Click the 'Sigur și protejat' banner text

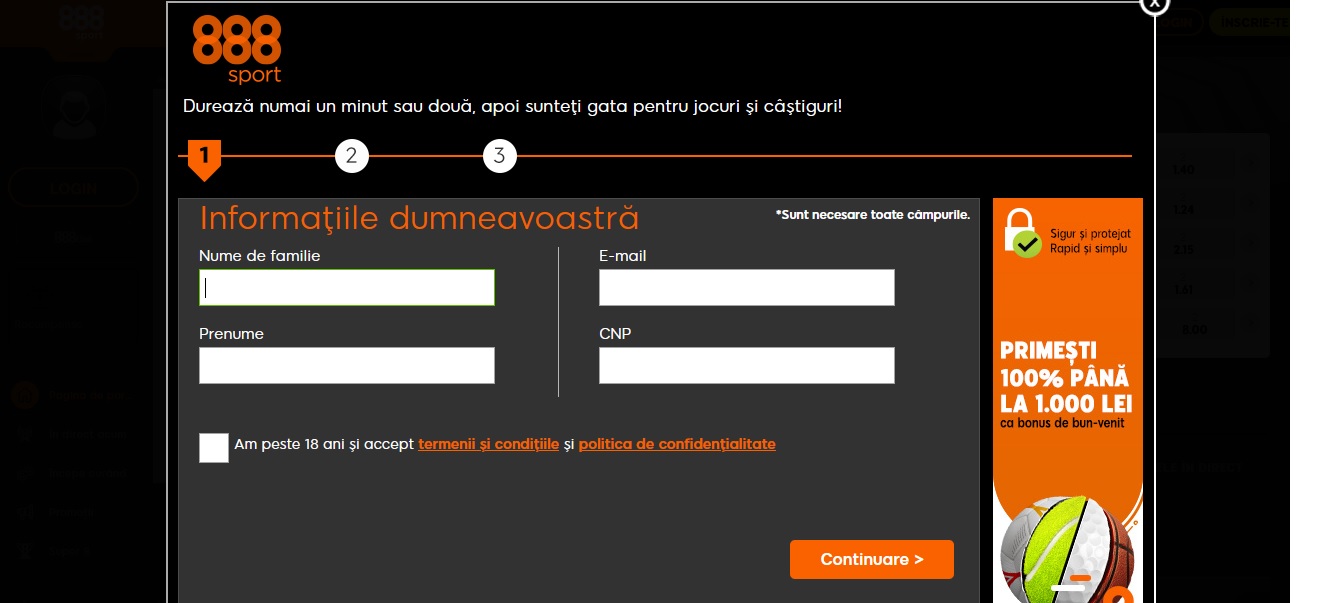[x=1090, y=234]
